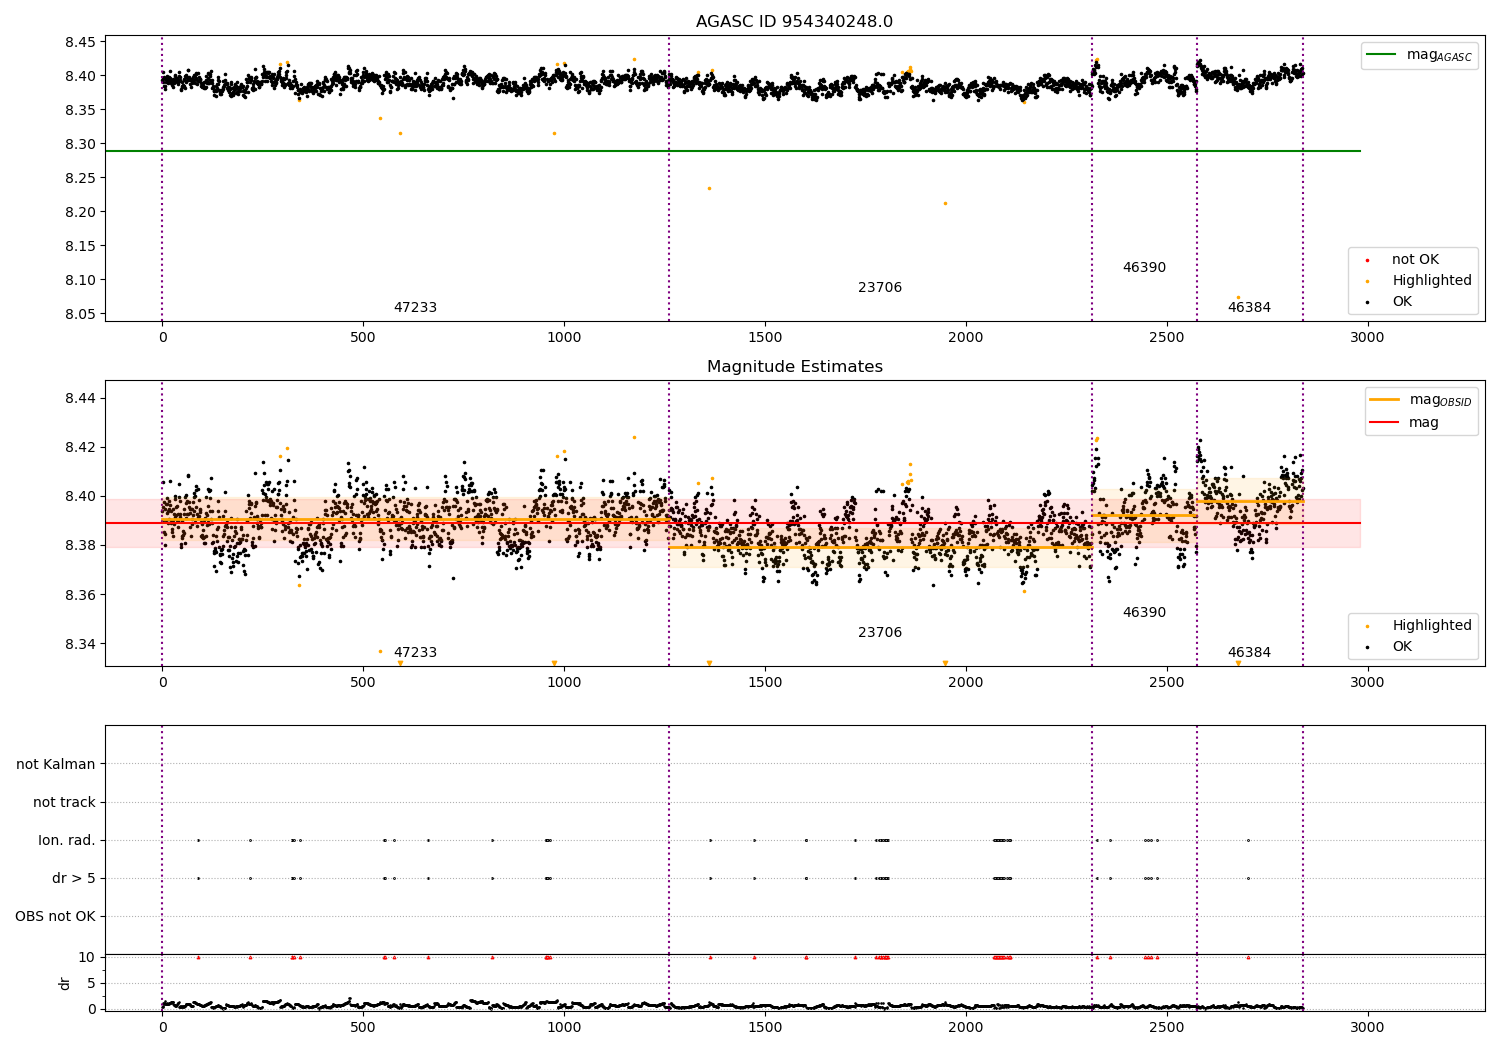1500x1050 pixels.
Task: Click the 8.44 y-axis tick label
Action: click(81, 398)
